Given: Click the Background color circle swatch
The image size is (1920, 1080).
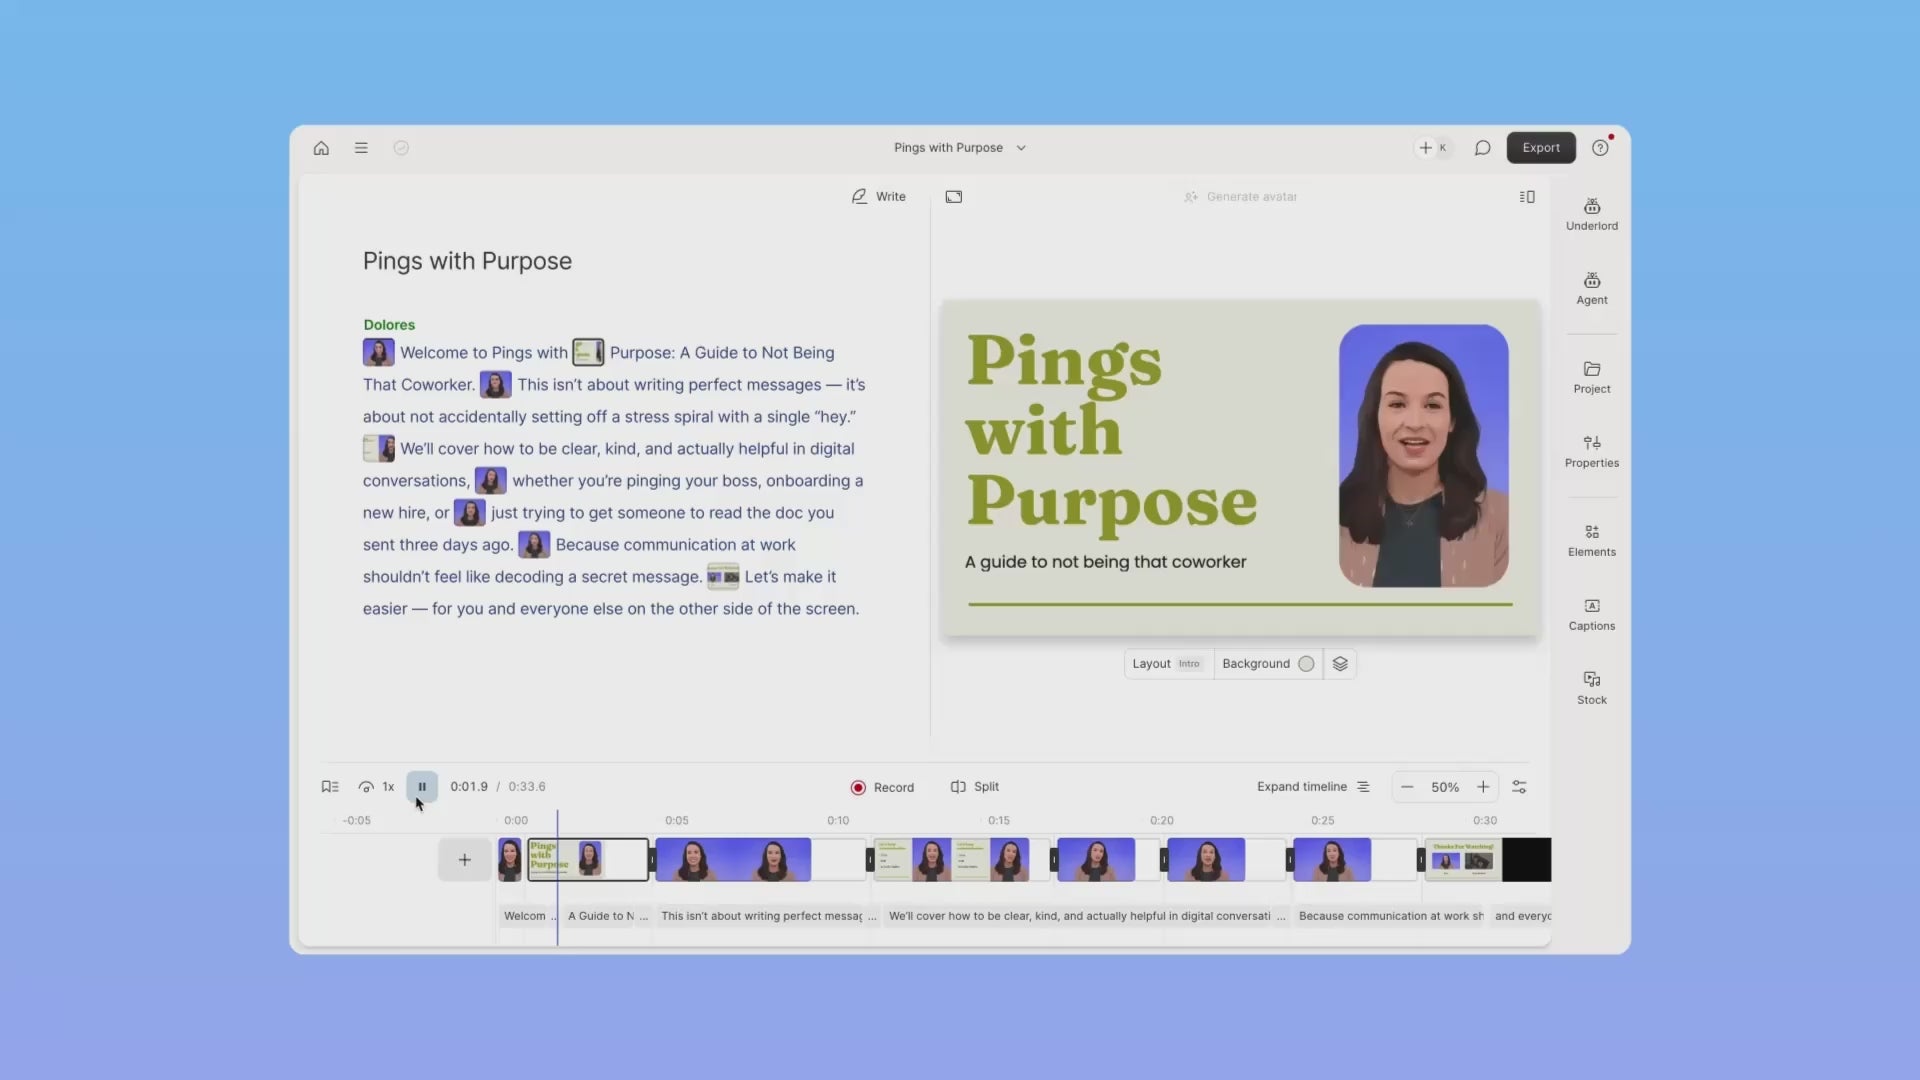Looking at the screenshot, I should 1306,664.
